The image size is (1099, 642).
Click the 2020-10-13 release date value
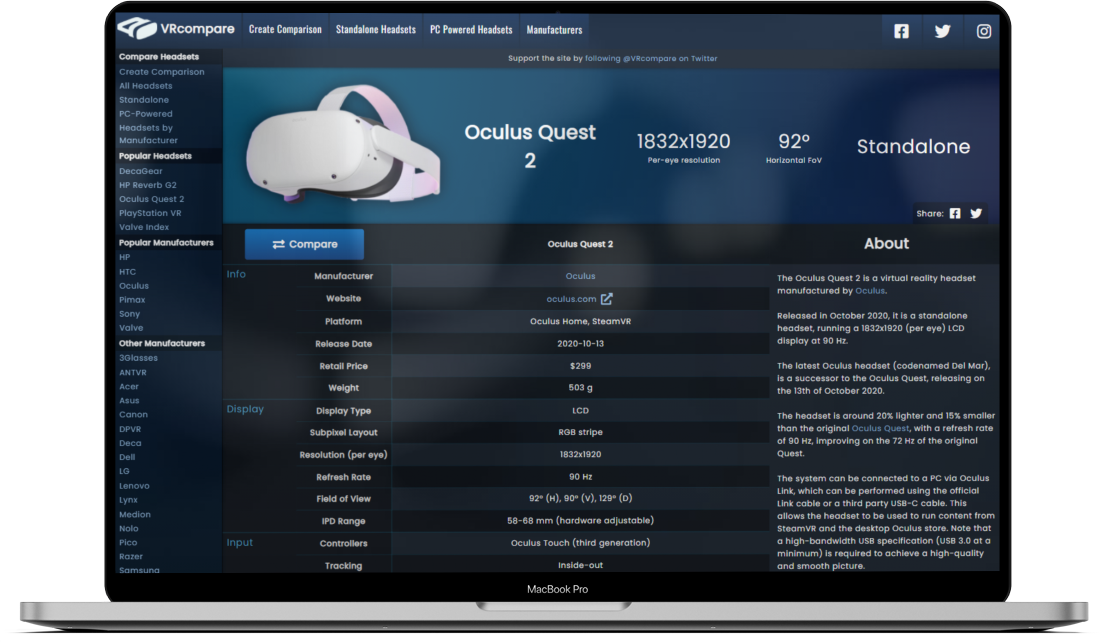coord(580,343)
